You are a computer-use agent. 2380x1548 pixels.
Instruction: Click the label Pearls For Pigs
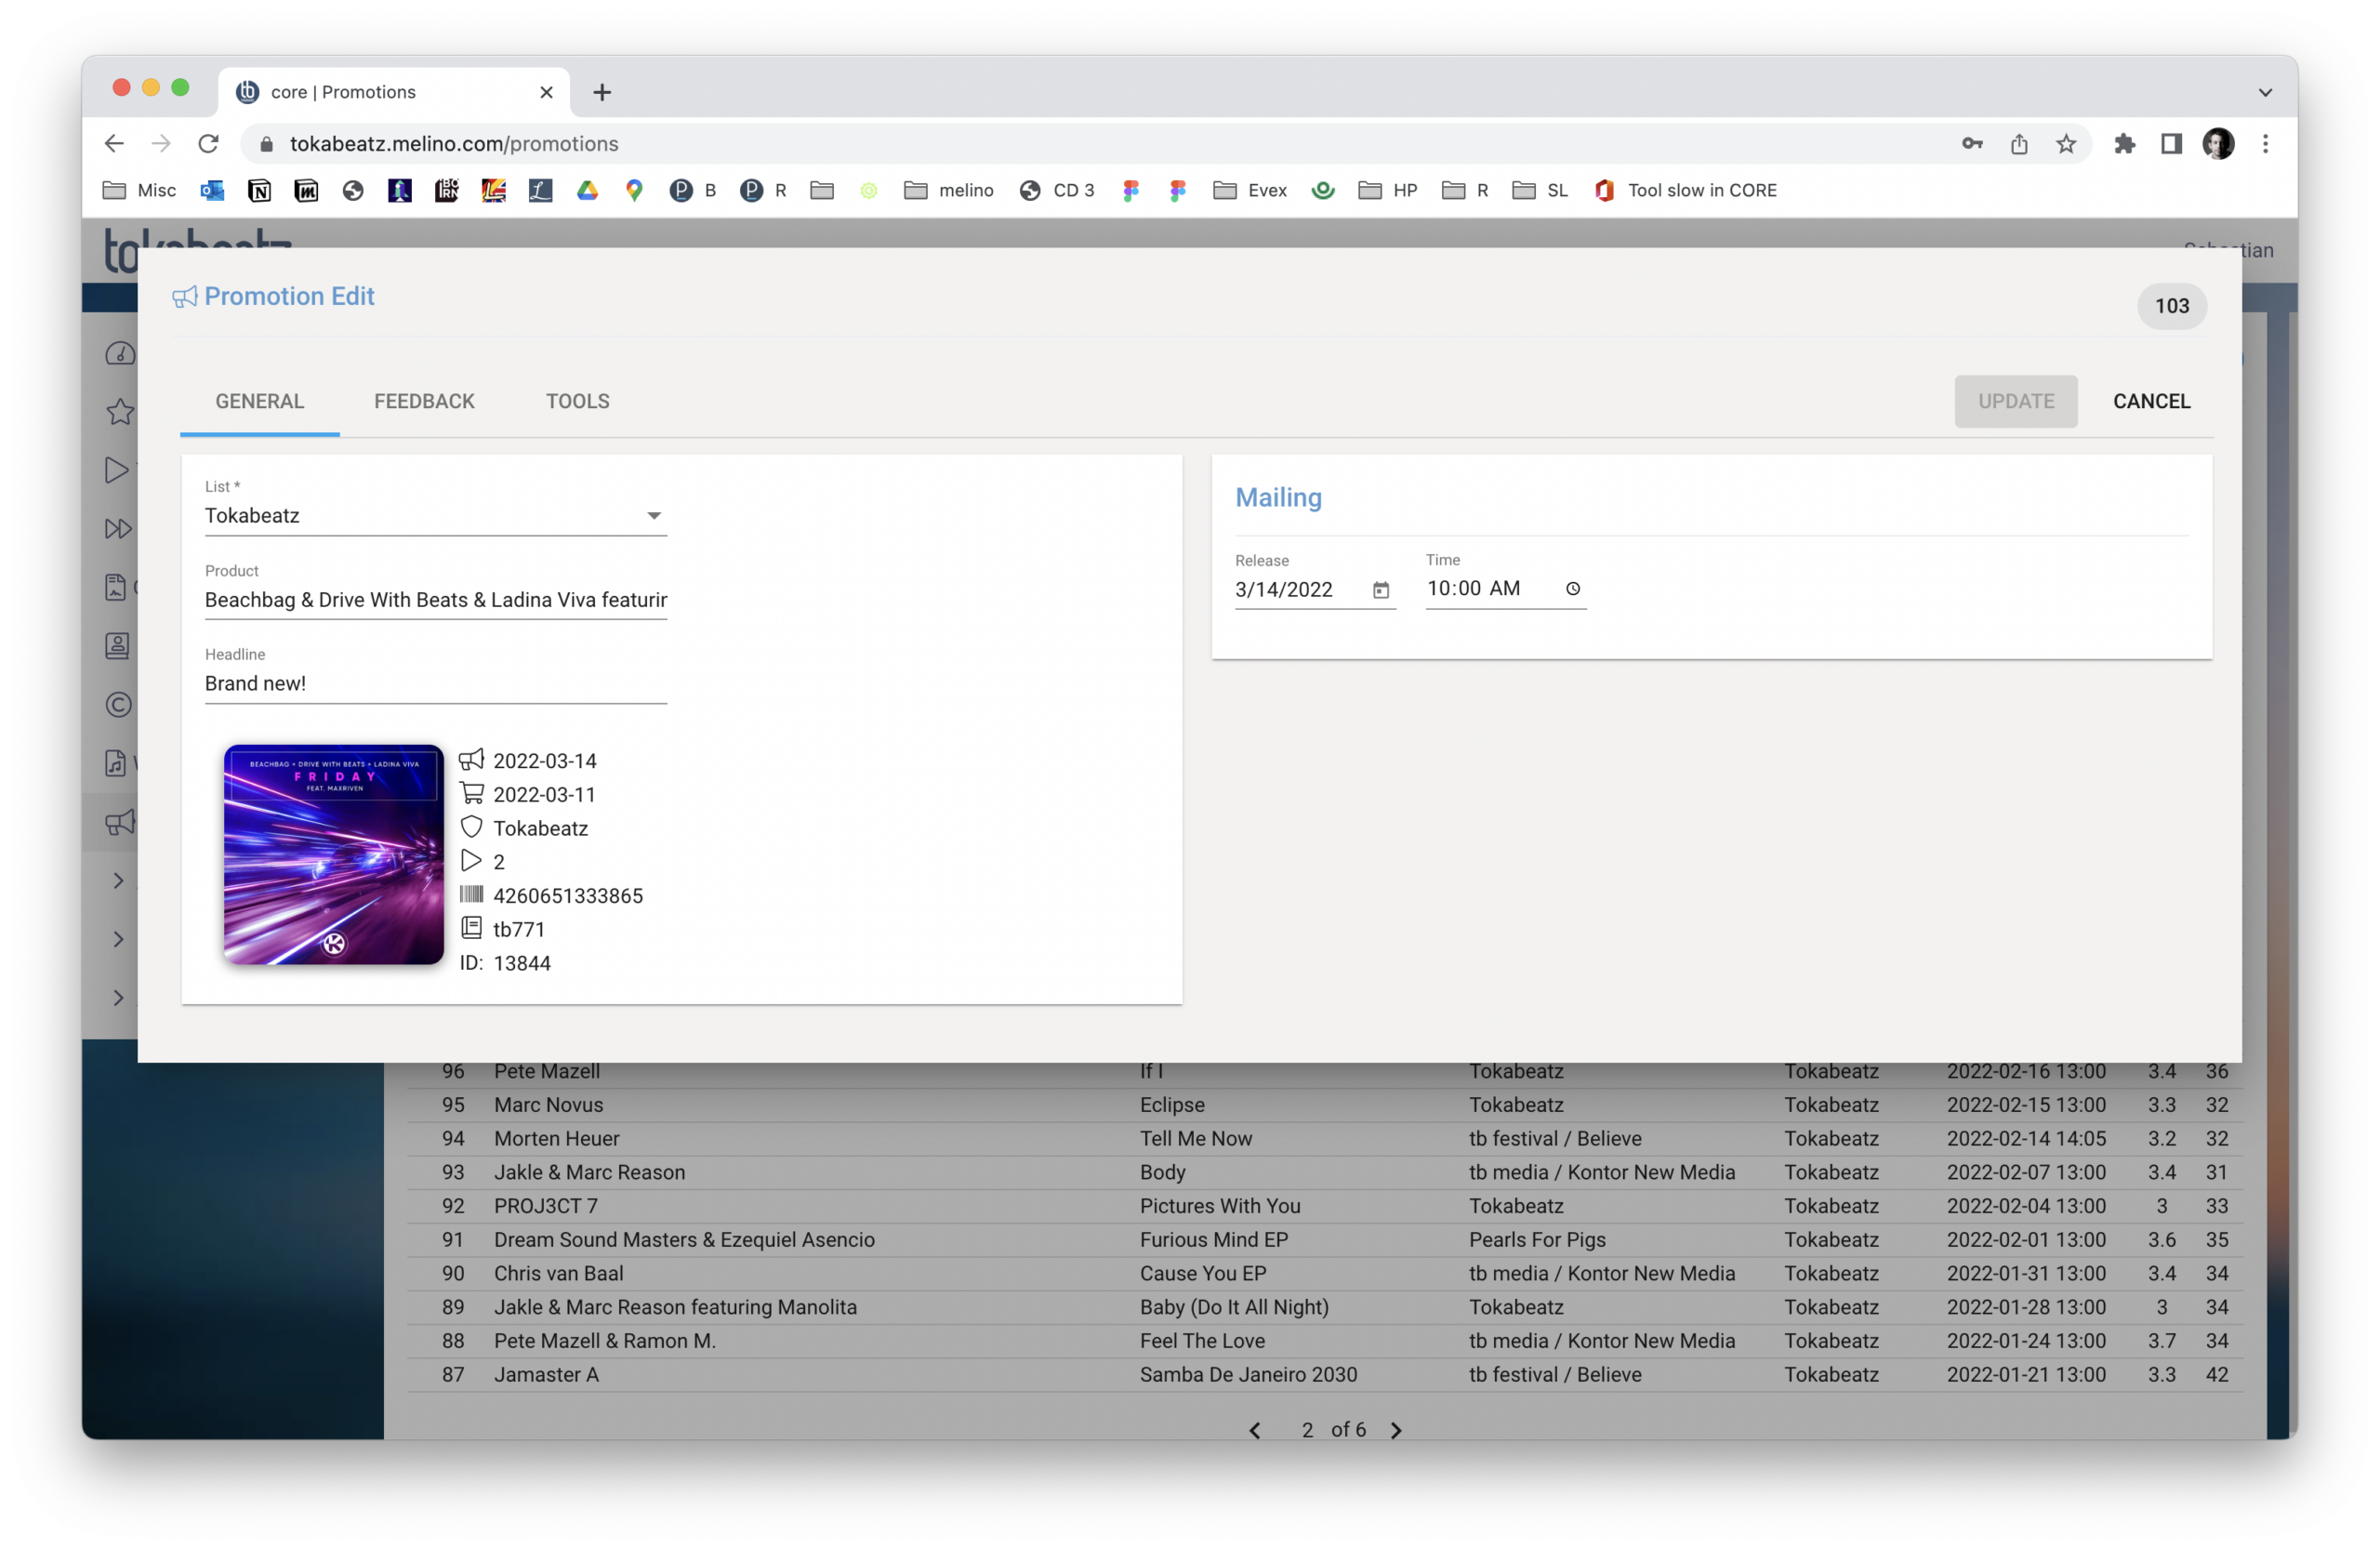tap(1538, 1240)
